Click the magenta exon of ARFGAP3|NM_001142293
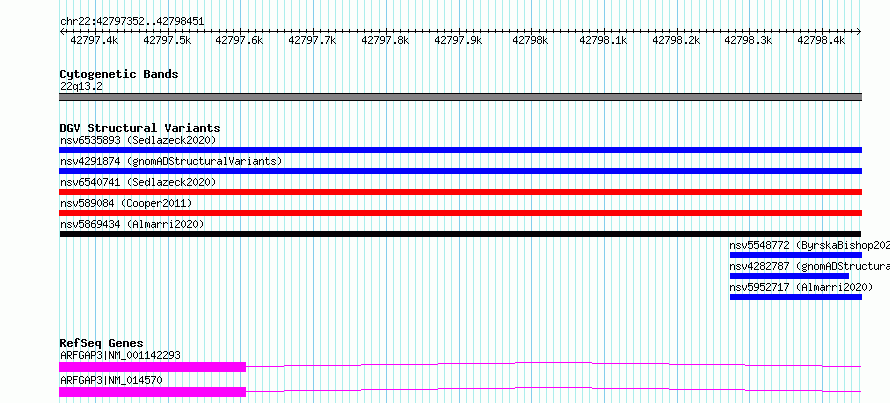Image resolution: width=890 pixels, height=403 pixels. pyautogui.click(x=152, y=367)
